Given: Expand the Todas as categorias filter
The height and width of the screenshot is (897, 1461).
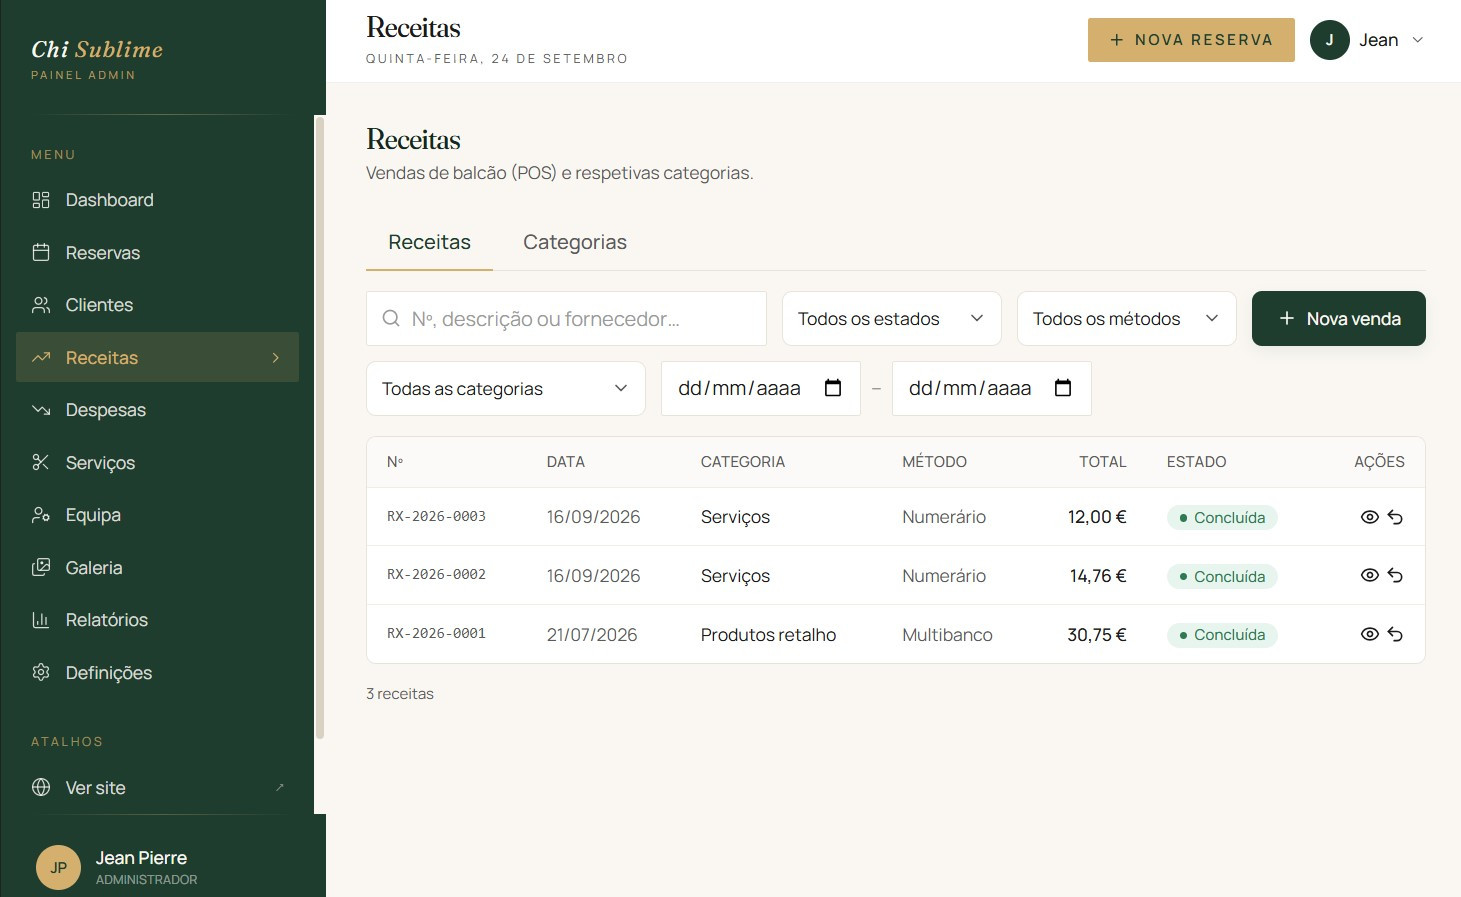Looking at the screenshot, I should [506, 389].
